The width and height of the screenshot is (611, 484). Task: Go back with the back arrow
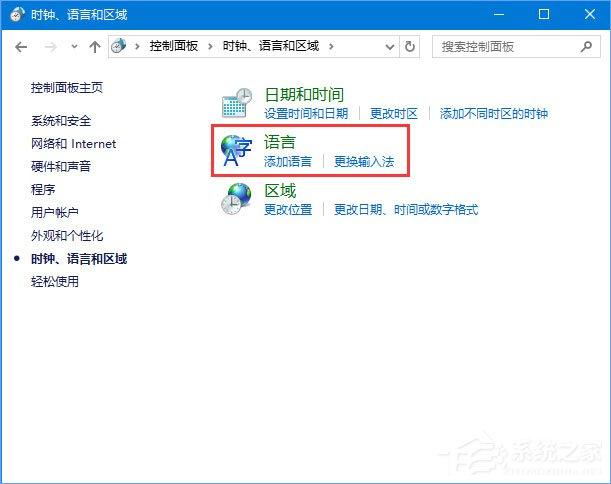[21, 47]
